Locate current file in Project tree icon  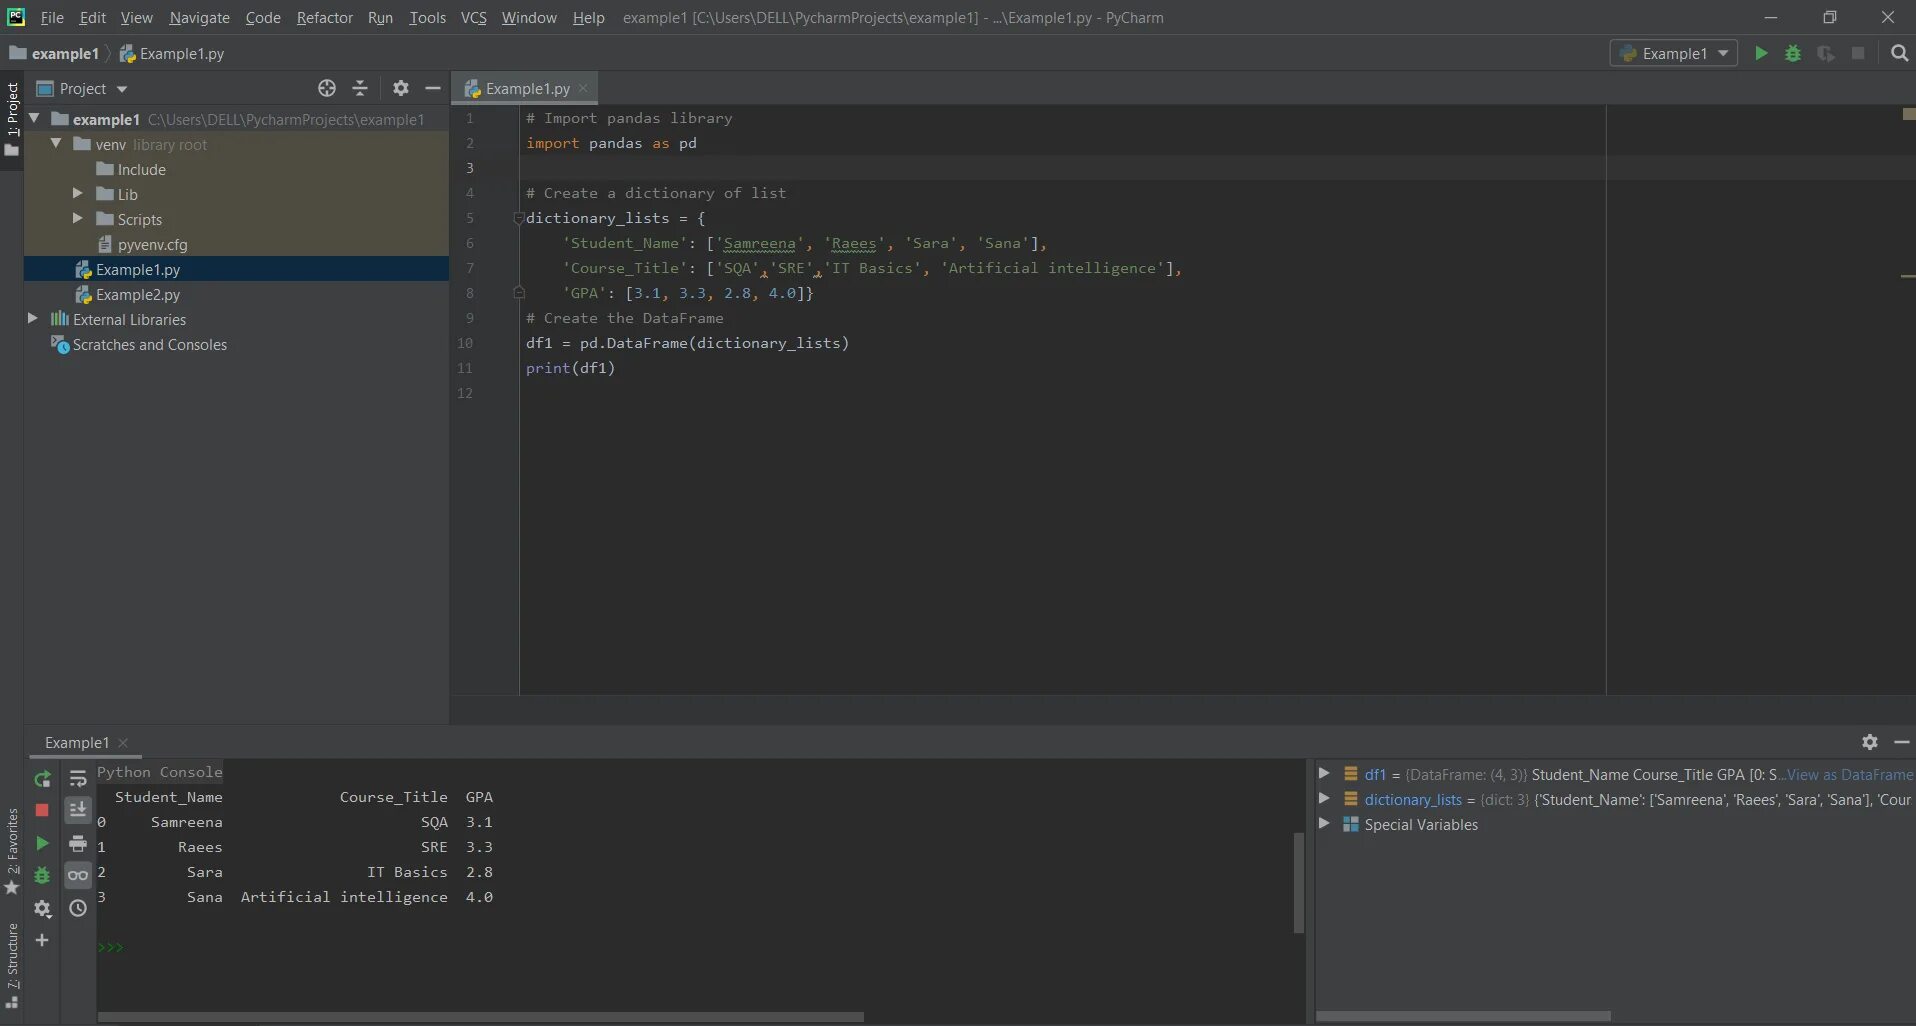tap(327, 88)
